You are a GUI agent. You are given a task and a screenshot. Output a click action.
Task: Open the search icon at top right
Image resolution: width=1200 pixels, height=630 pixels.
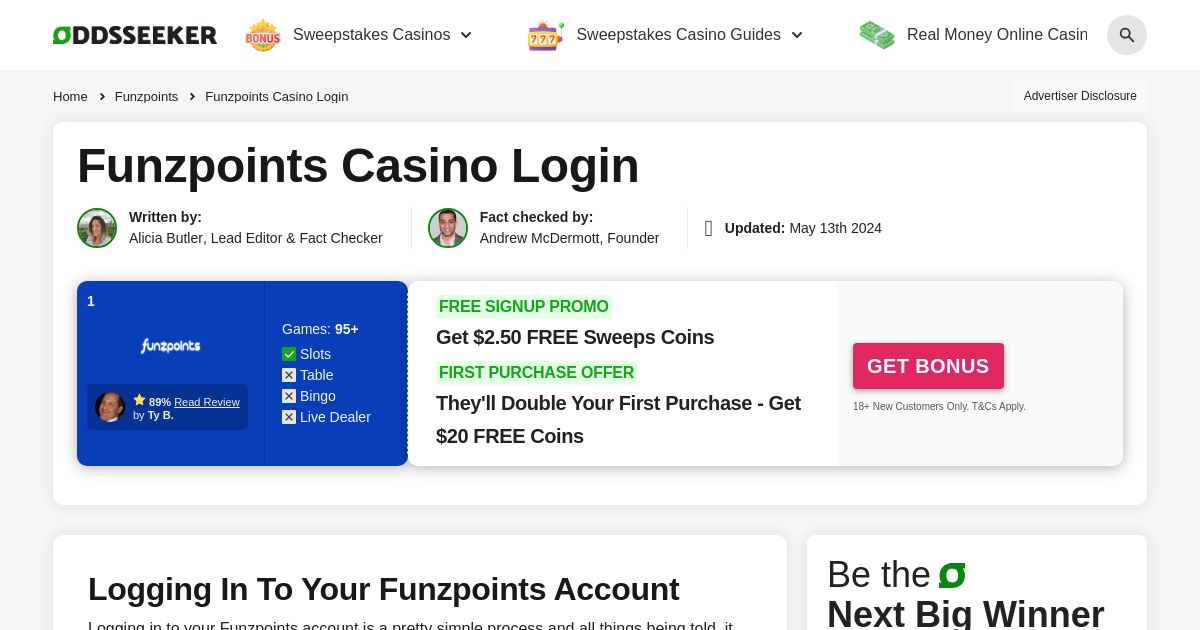coord(1127,35)
